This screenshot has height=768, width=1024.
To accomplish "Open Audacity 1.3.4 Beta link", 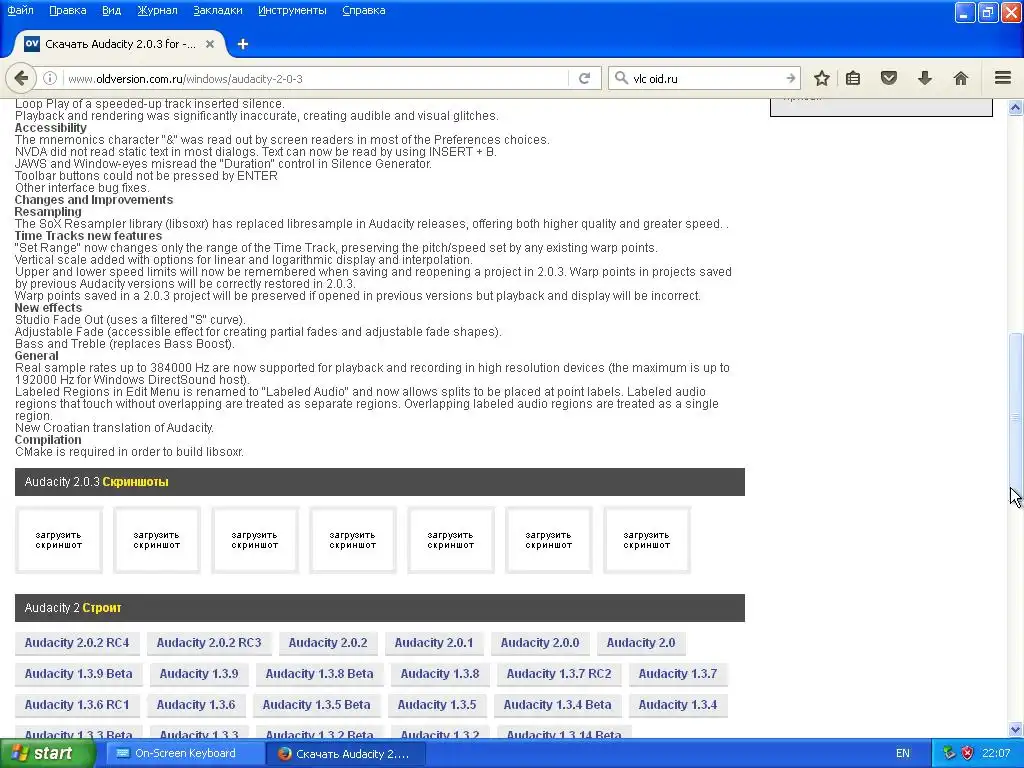I will pos(558,705).
